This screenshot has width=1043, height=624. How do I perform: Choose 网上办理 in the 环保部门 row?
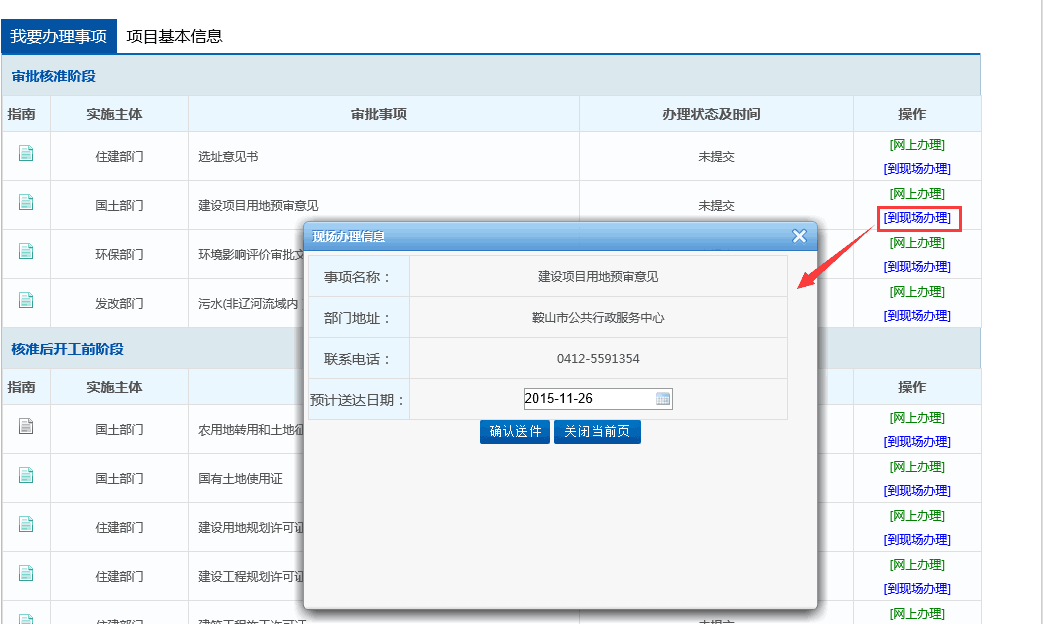point(917,243)
